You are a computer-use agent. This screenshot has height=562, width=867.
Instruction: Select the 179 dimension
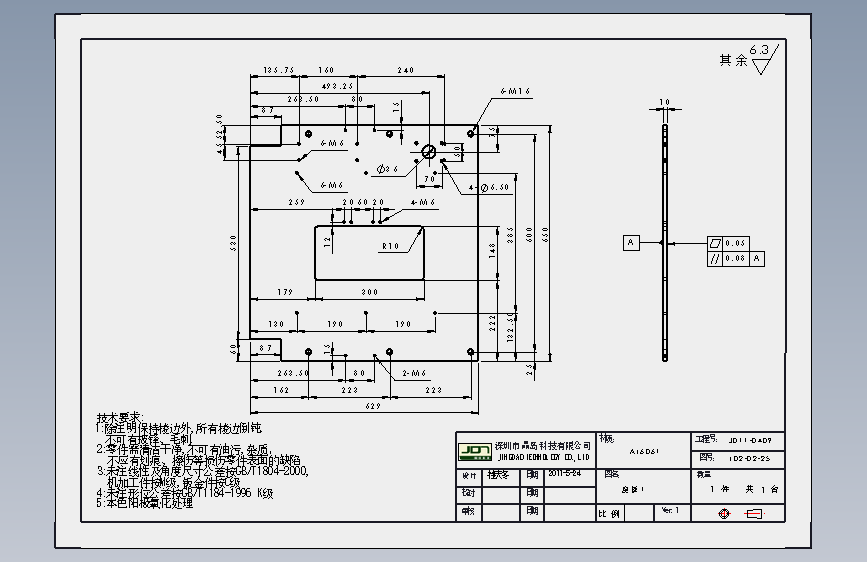coord(285,292)
